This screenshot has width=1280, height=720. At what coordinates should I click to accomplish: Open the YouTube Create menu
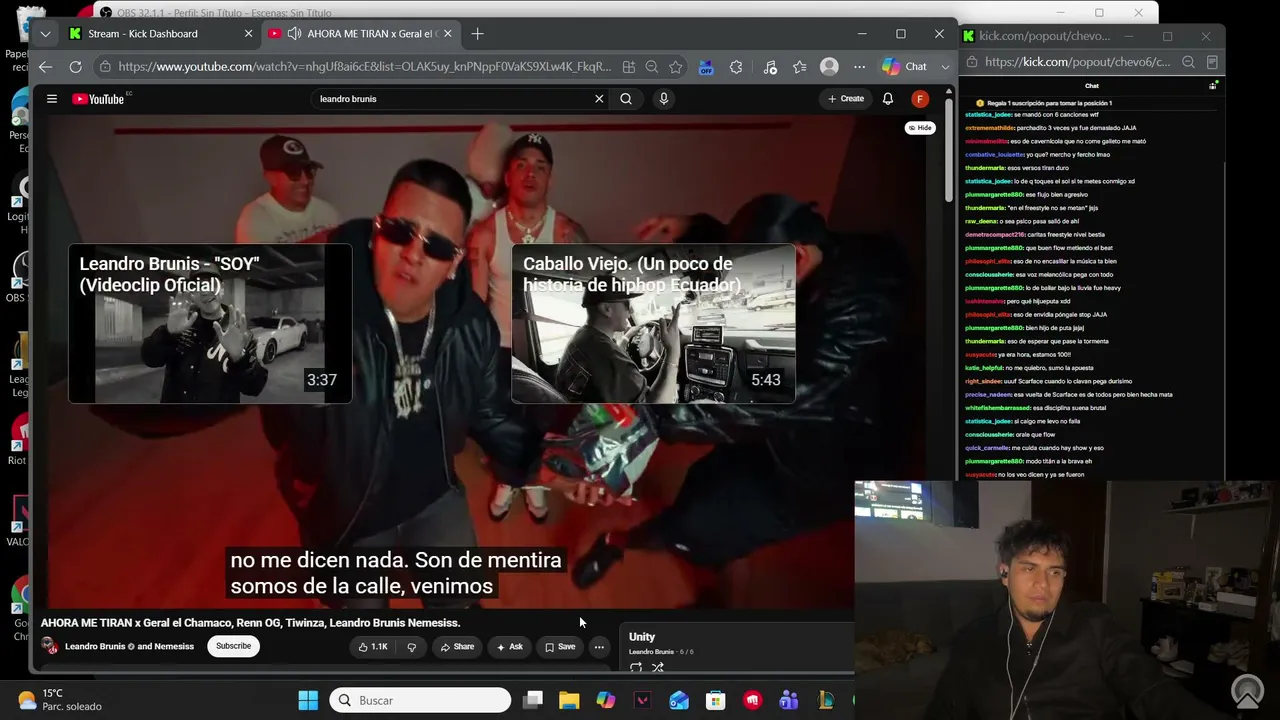(846, 99)
